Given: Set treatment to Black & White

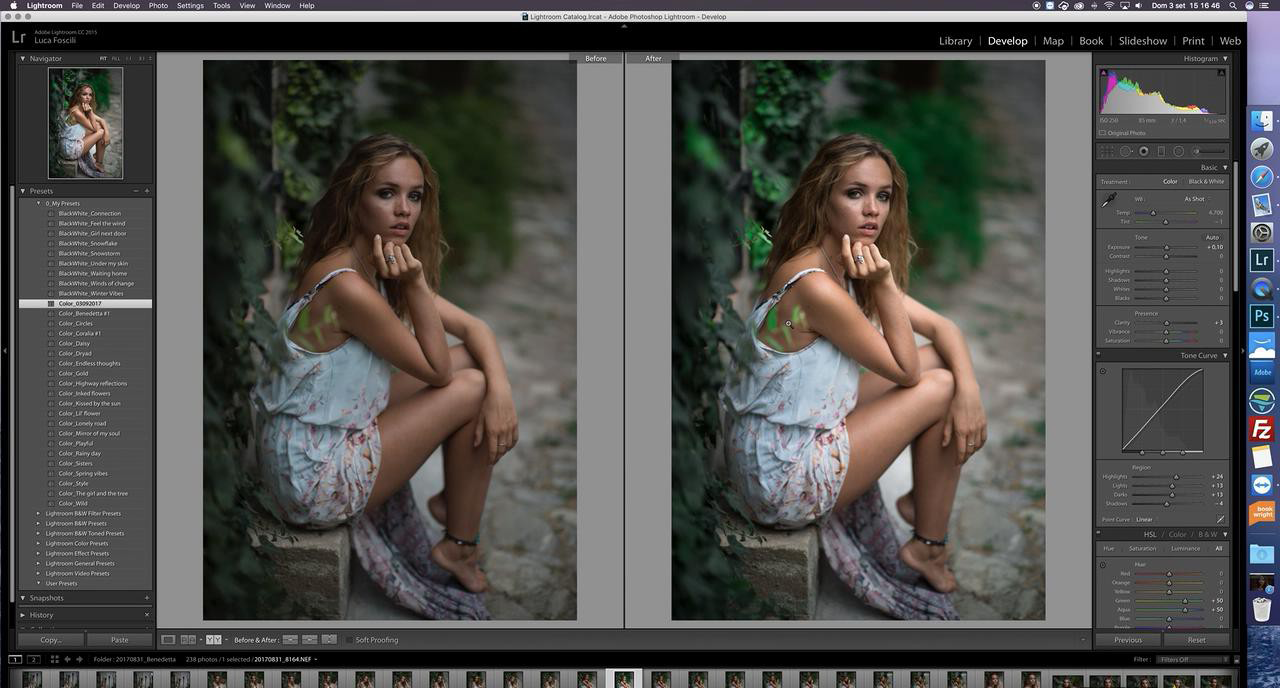Looking at the screenshot, I should [1206, 181].
